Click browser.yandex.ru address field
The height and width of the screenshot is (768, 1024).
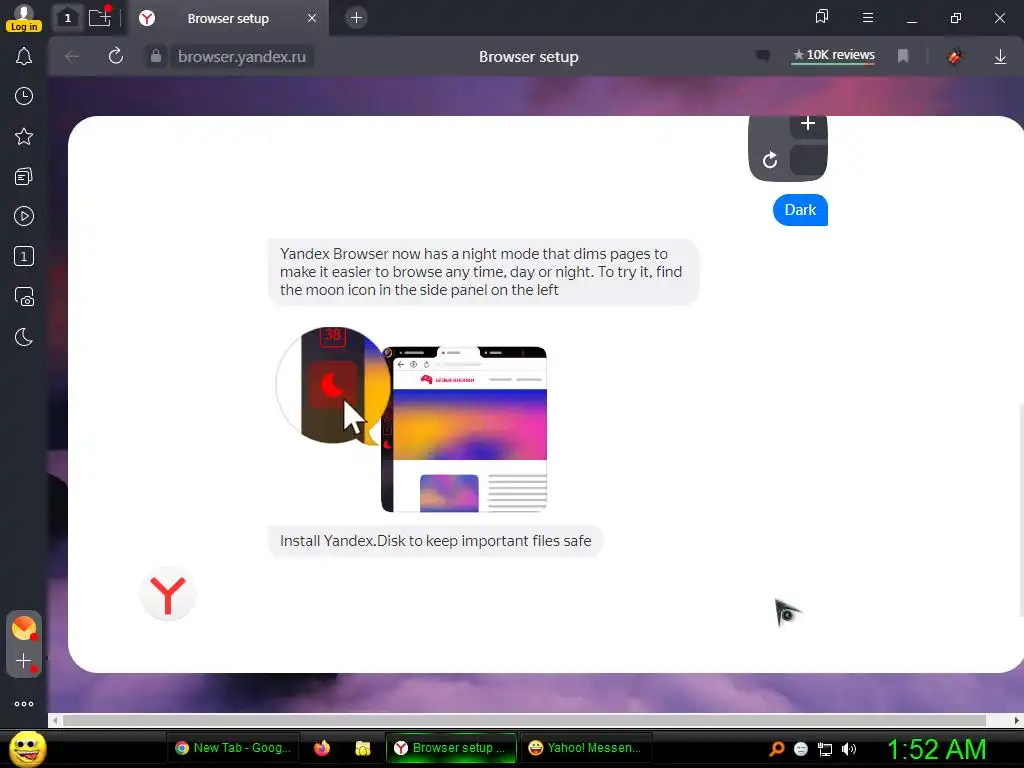coord(242,57)
